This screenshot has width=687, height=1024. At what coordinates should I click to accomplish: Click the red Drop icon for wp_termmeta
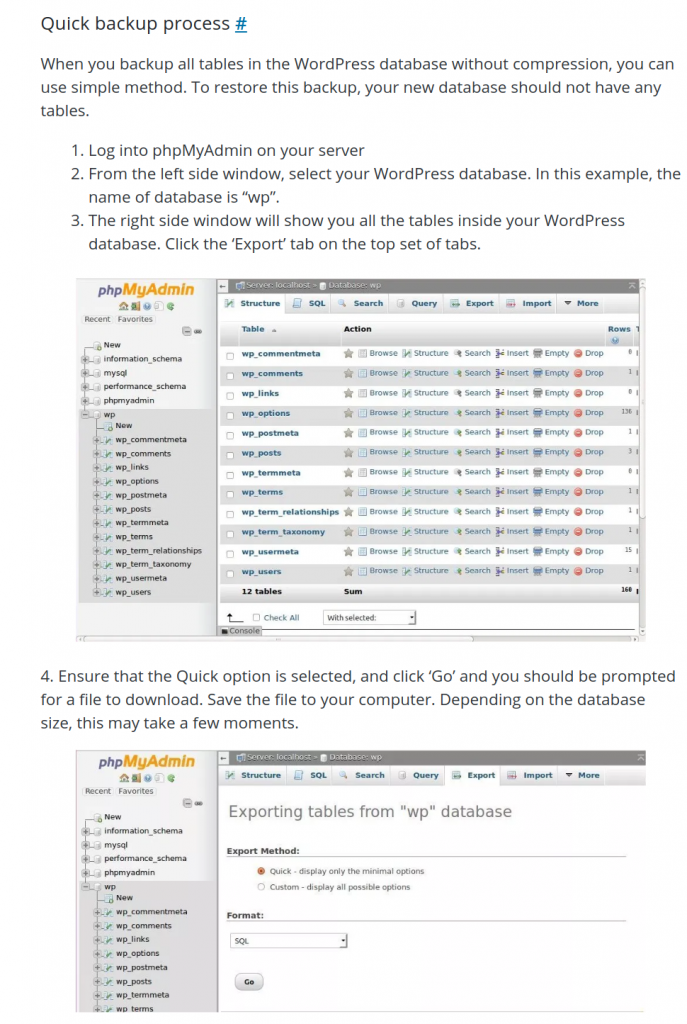pos(578,472)
